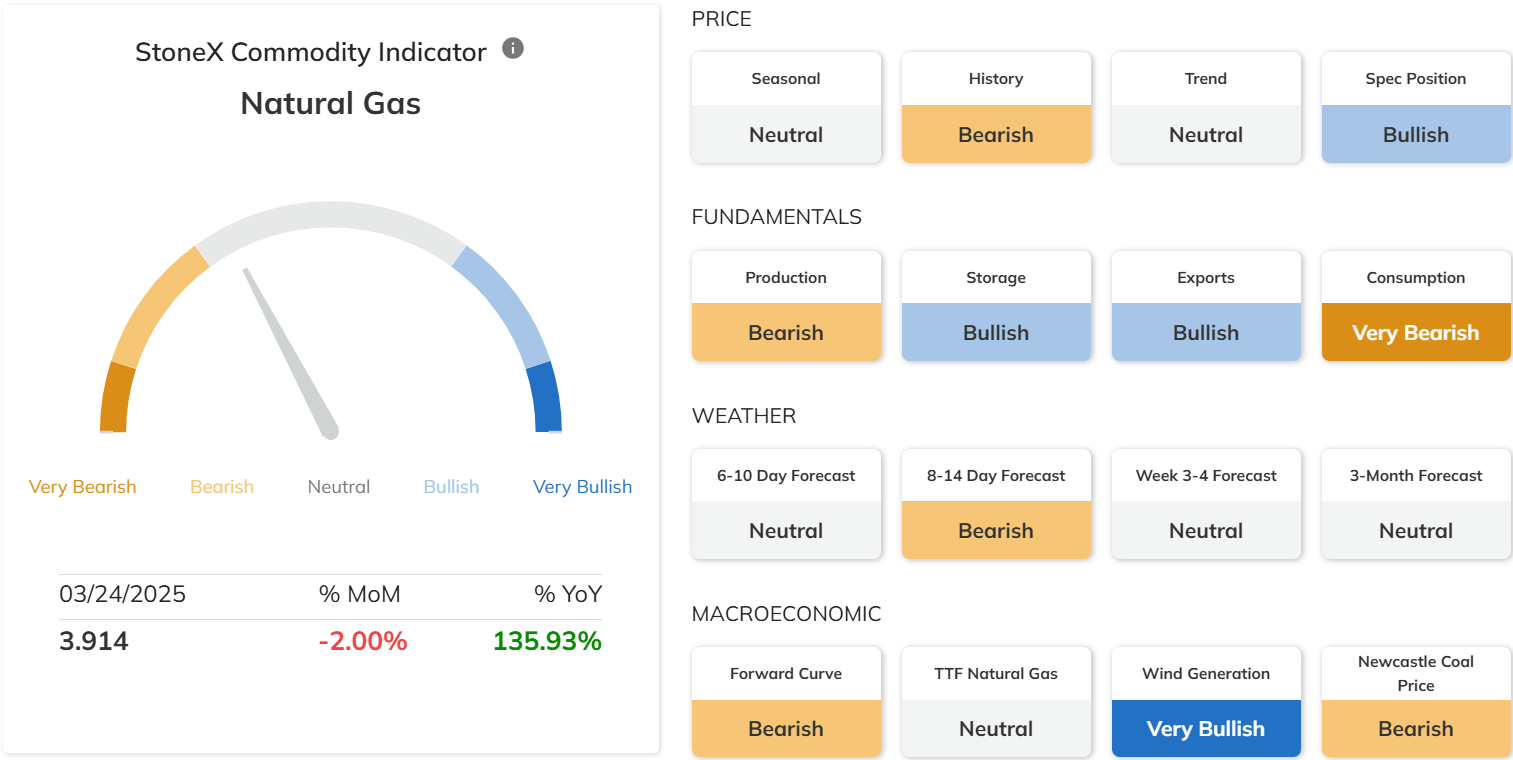The width and height of the screenshot is (1513, 760).
Task: Click the PRICE section heading
Action: [722, 19]
